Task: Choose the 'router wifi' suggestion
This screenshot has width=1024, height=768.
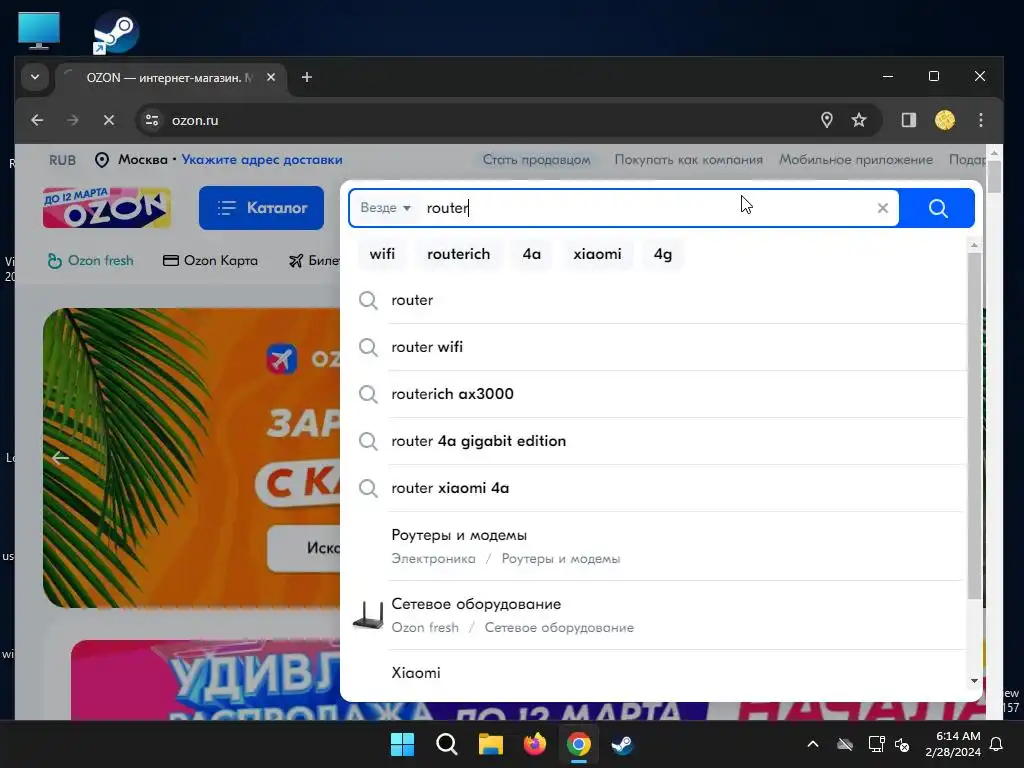Action: [660, 347]
